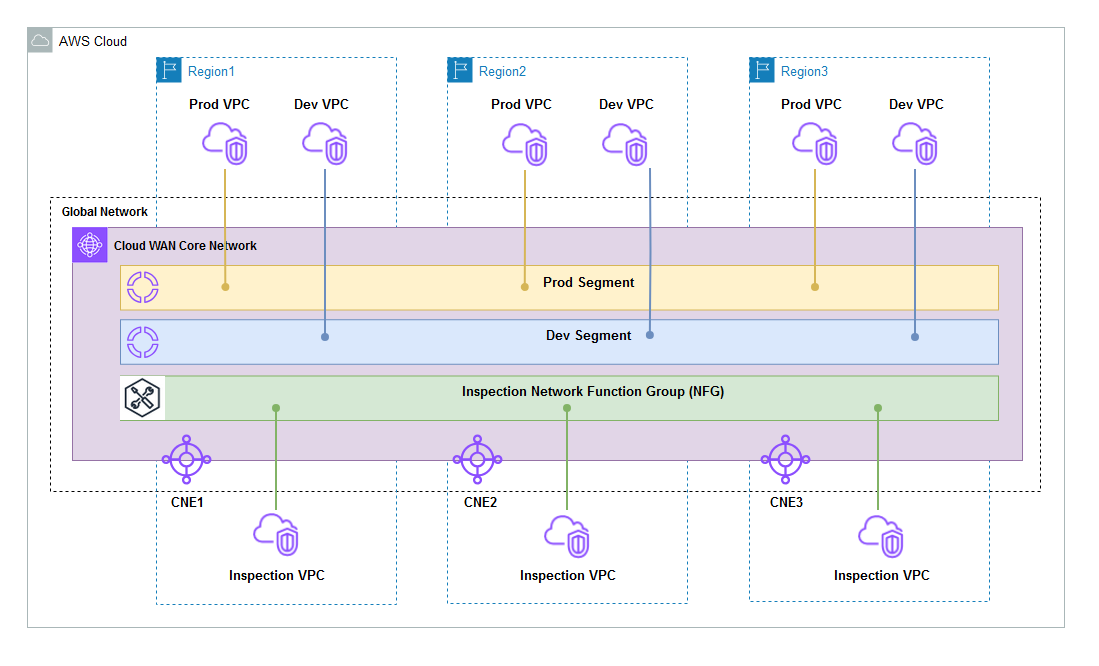Click the Inspection NFG tools icon

tap(142, 398)
